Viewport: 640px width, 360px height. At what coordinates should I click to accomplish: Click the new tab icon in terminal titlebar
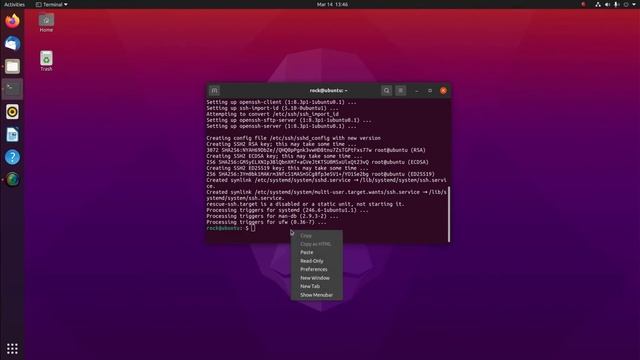click(214, 91)
